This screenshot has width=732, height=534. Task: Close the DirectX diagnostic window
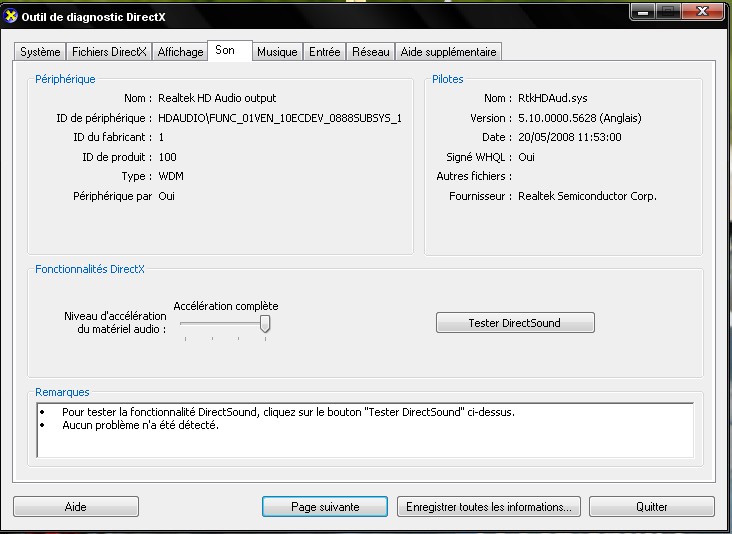pyautogui.click(x=702, y=10)
